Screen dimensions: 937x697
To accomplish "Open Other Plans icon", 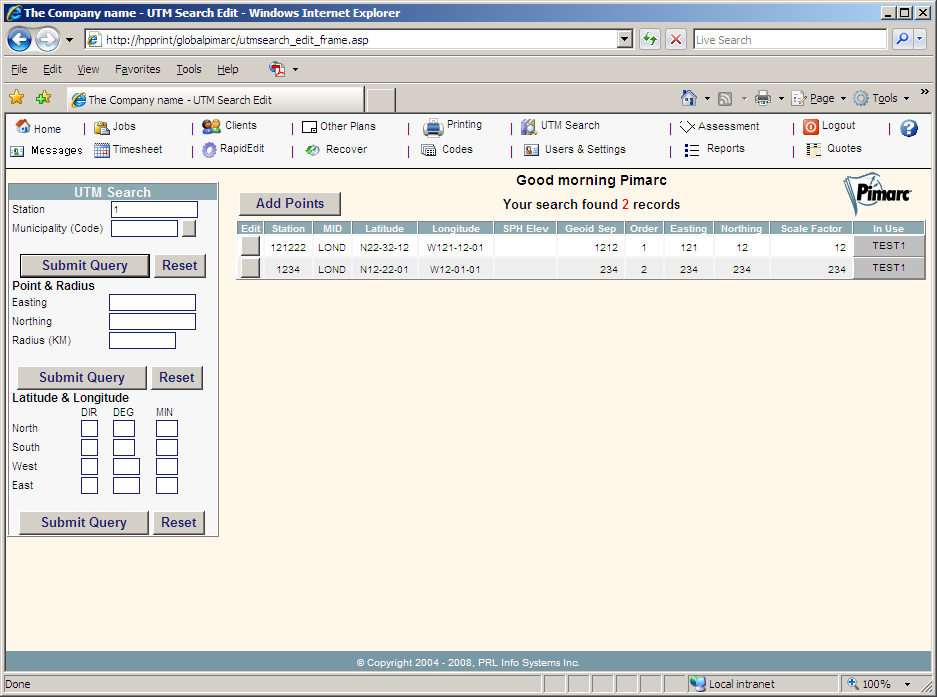I will (x=309, y=127).
